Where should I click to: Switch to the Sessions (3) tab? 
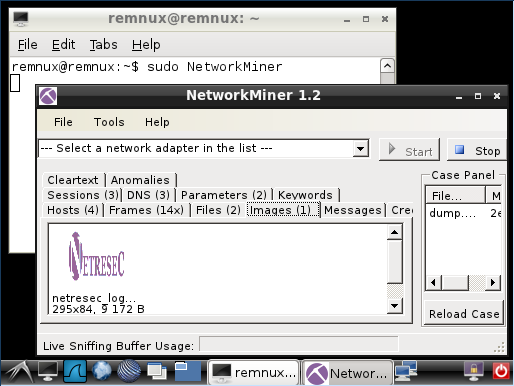click(x=83, y=195)
